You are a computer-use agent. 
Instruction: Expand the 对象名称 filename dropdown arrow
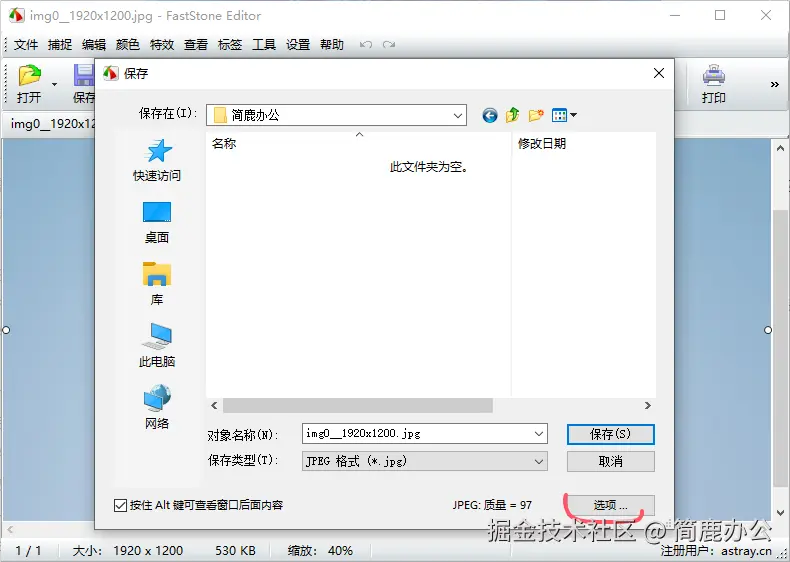tap(539, 433)
